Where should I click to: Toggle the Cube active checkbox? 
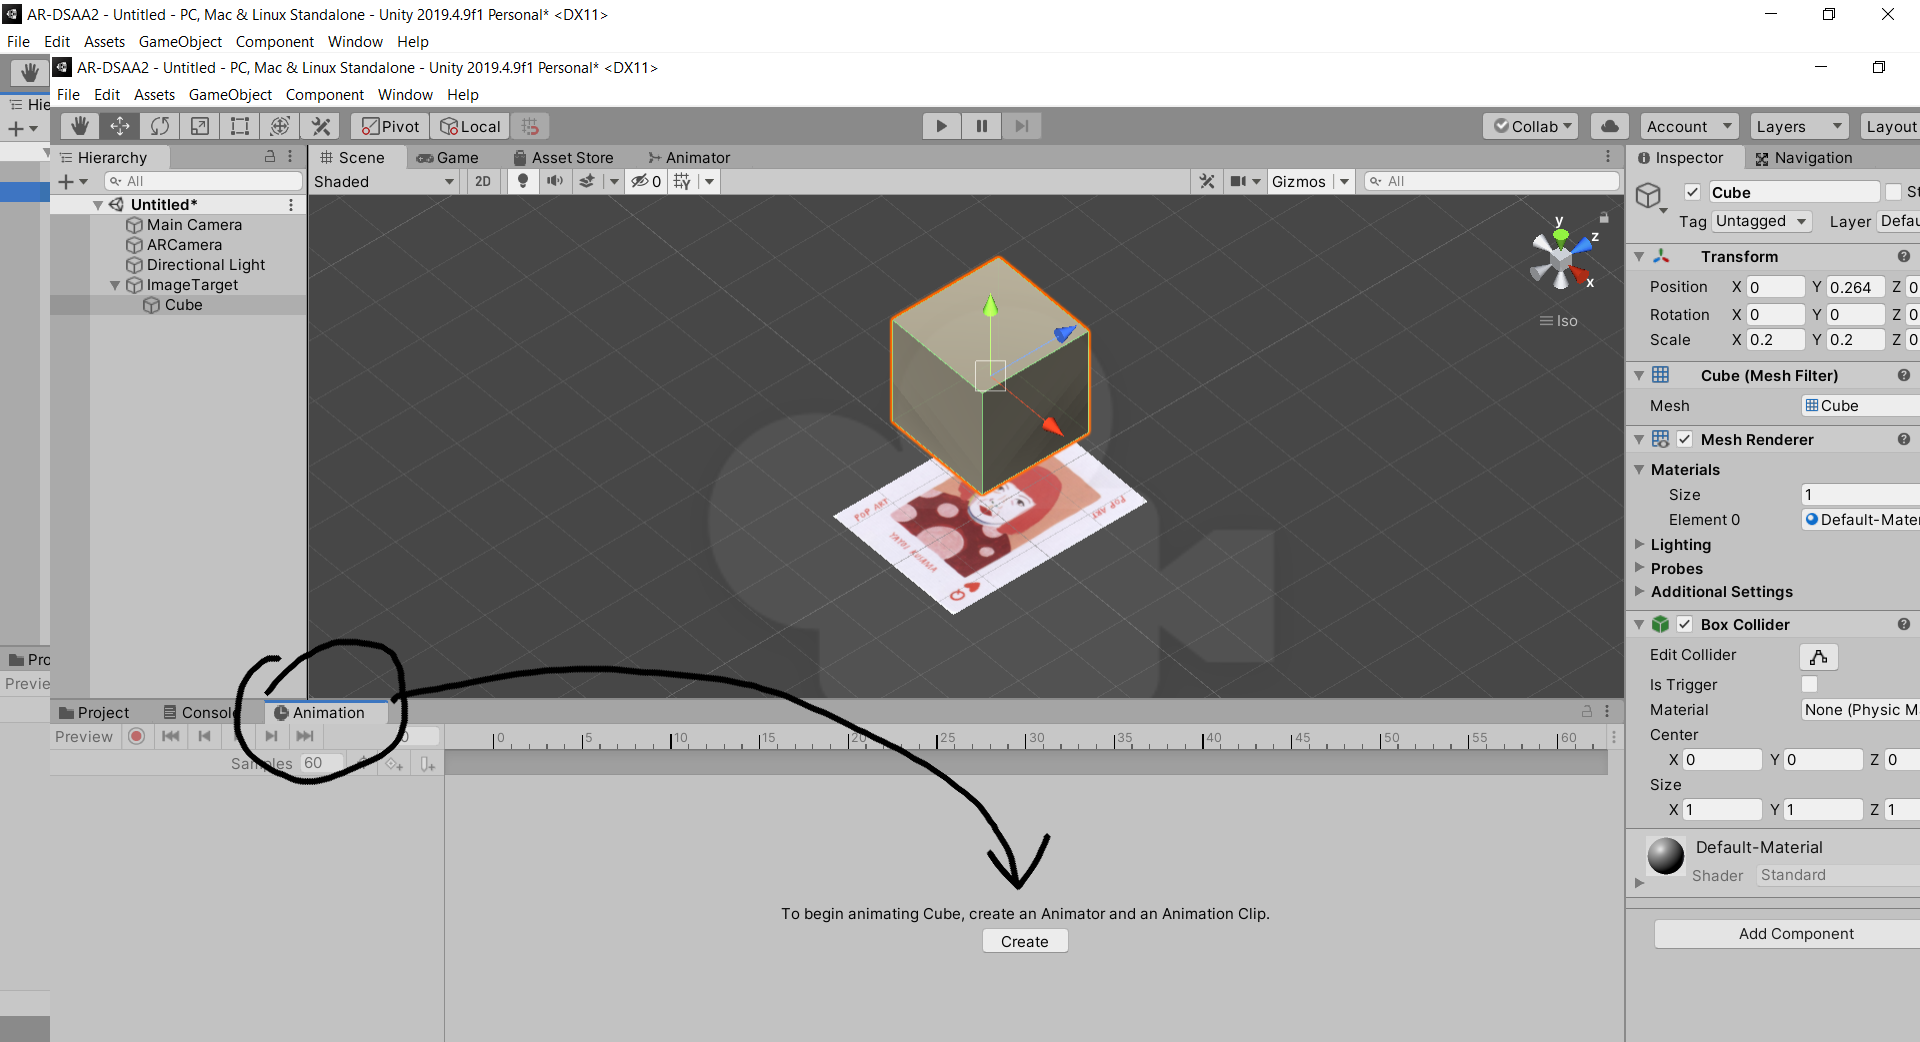[1692, 192]
